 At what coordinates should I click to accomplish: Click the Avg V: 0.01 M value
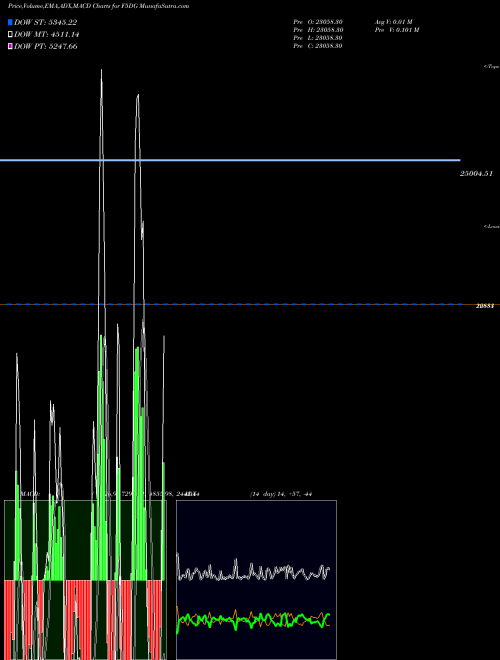point(394,22)
